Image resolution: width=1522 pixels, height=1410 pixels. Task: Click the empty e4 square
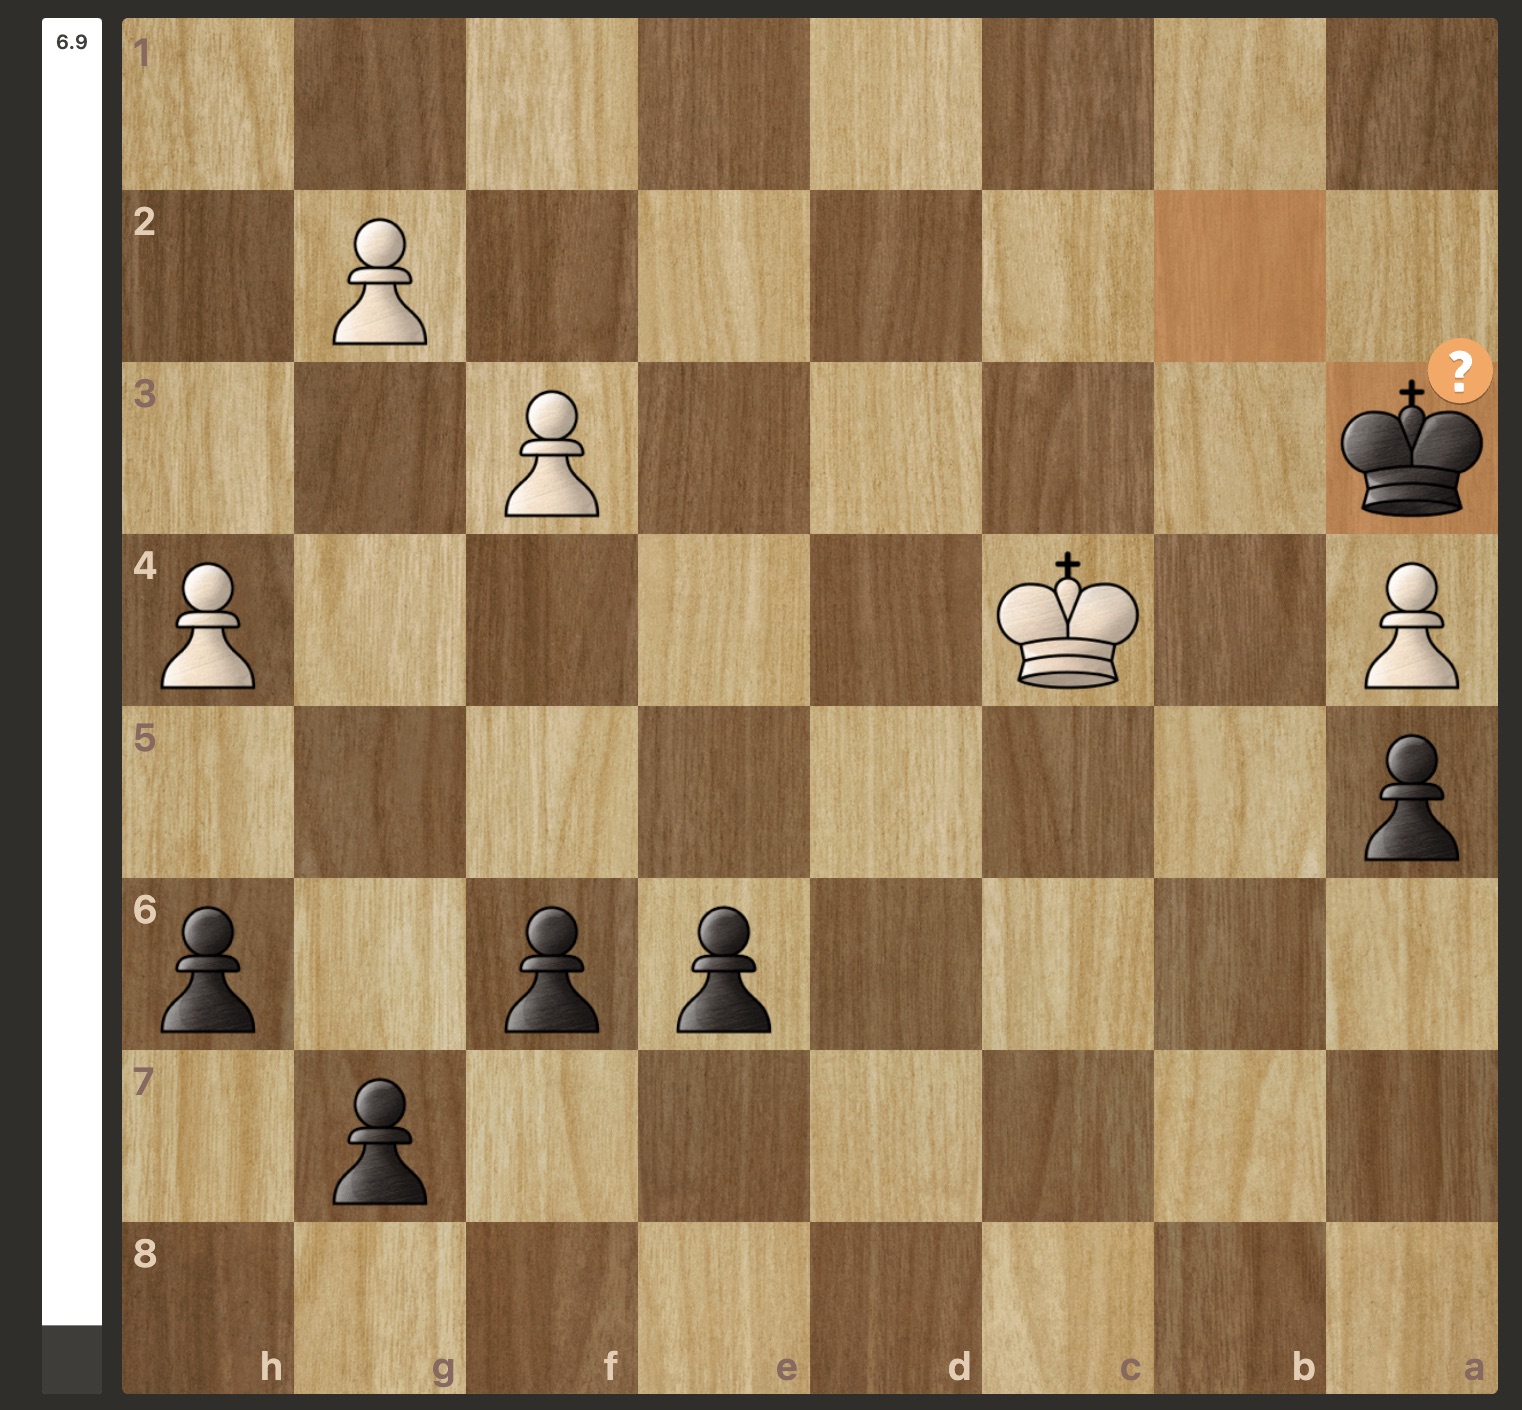724,620
